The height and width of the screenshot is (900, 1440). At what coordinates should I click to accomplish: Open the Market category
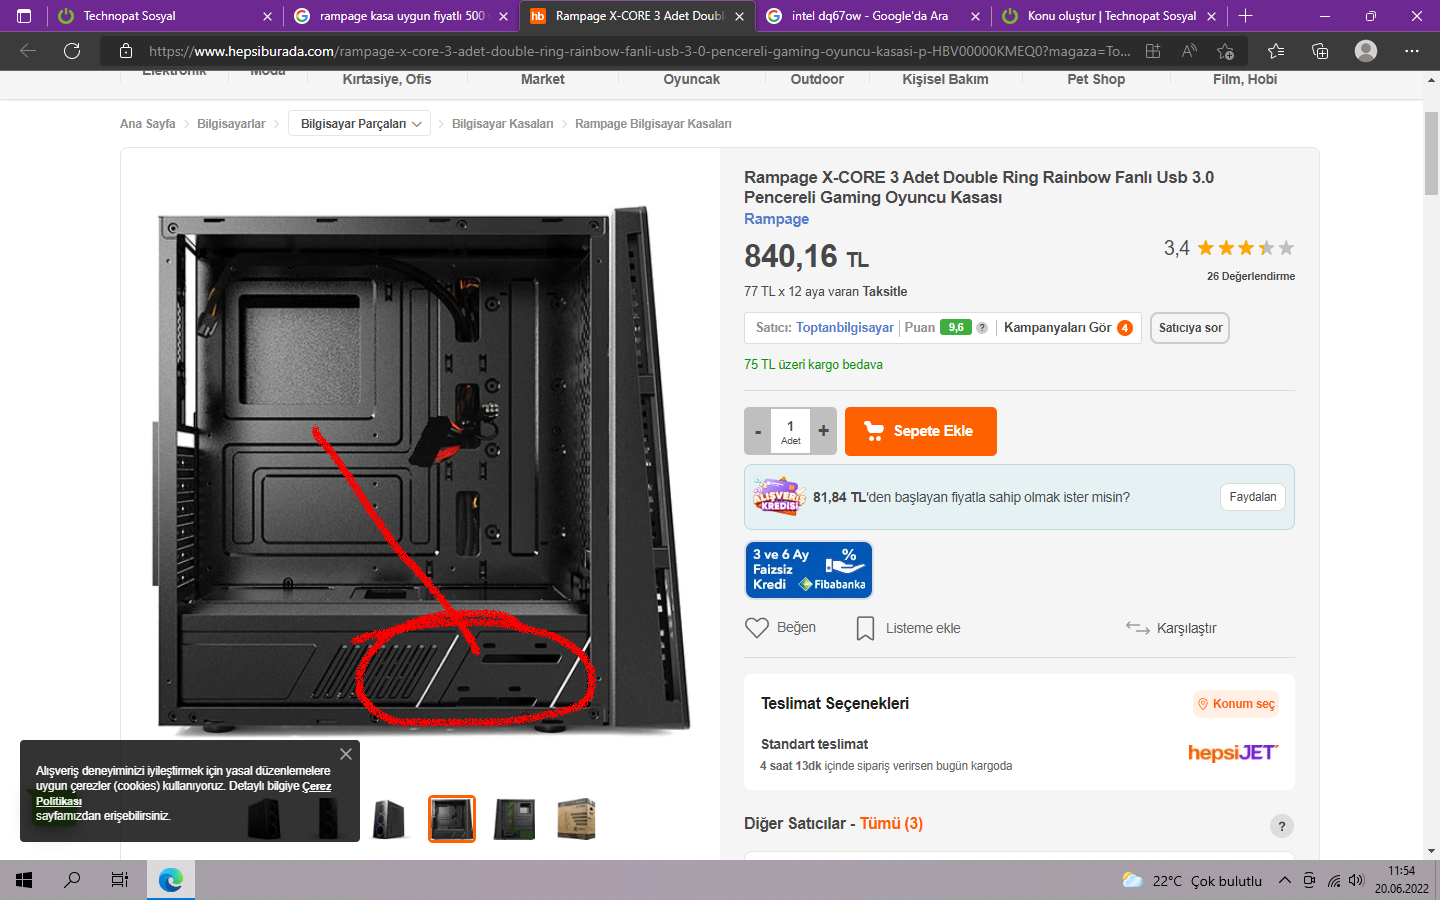543,79
